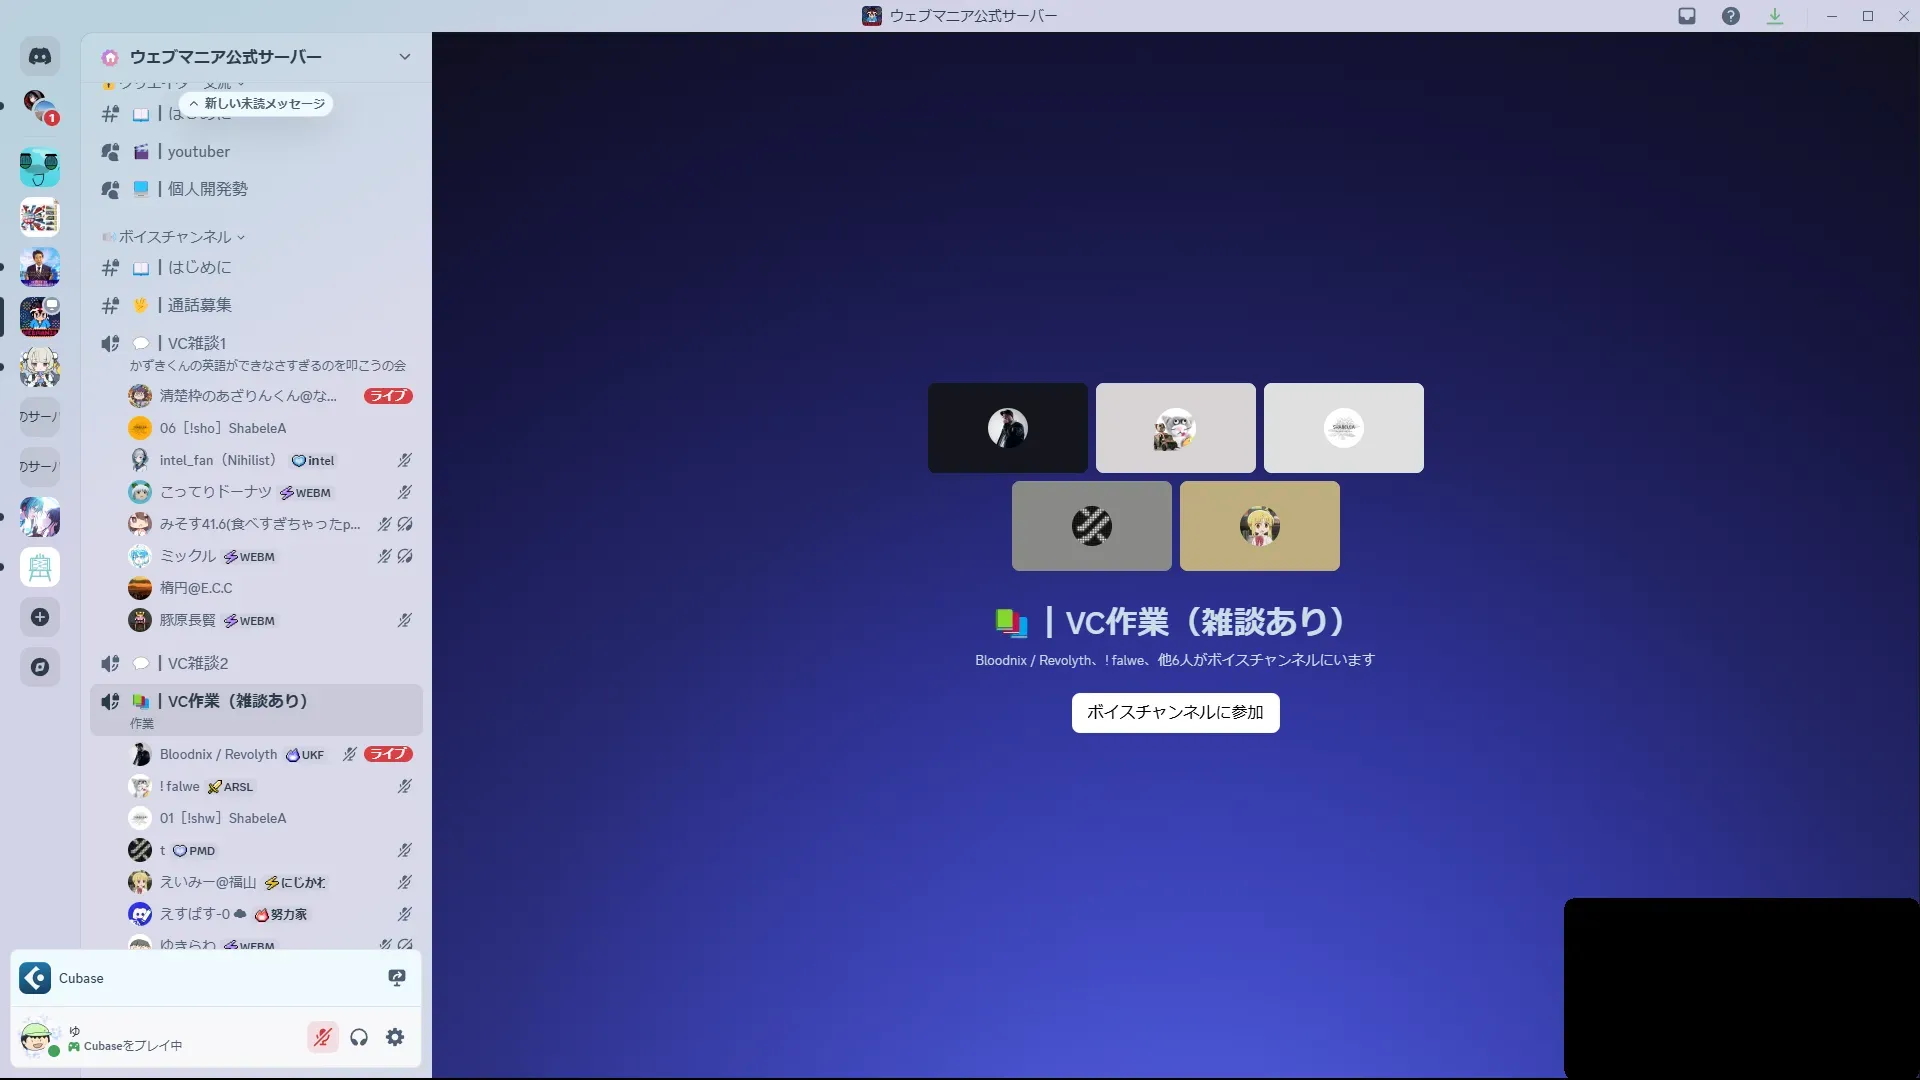1920x1080 pixels.
Task: Click the Add a Server plus icon
Action: click(40, 617)
